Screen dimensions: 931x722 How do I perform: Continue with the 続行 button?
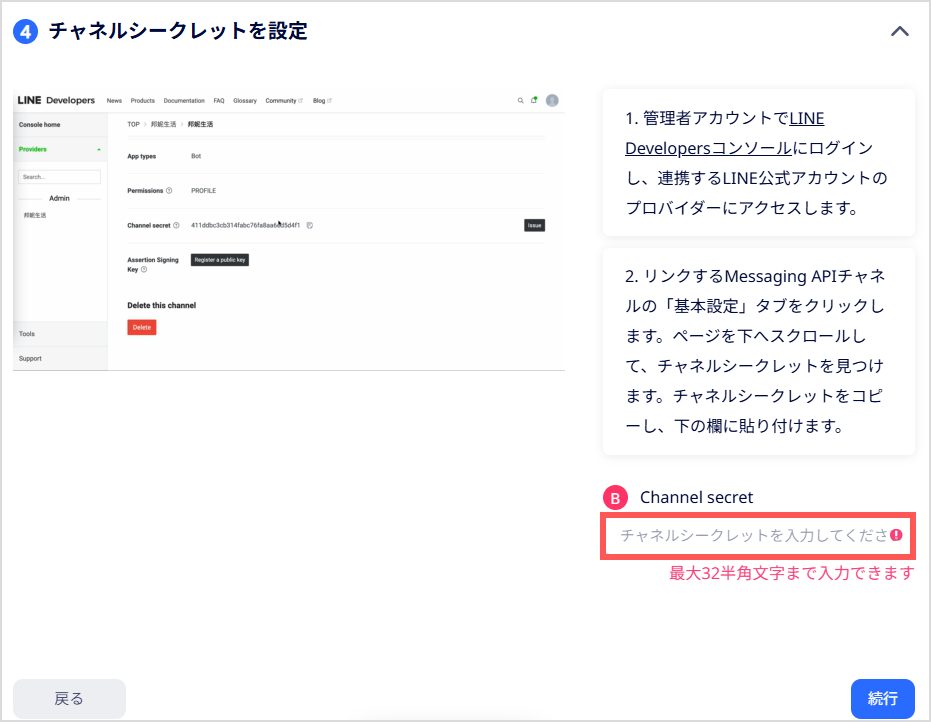(x=882, y=698)
